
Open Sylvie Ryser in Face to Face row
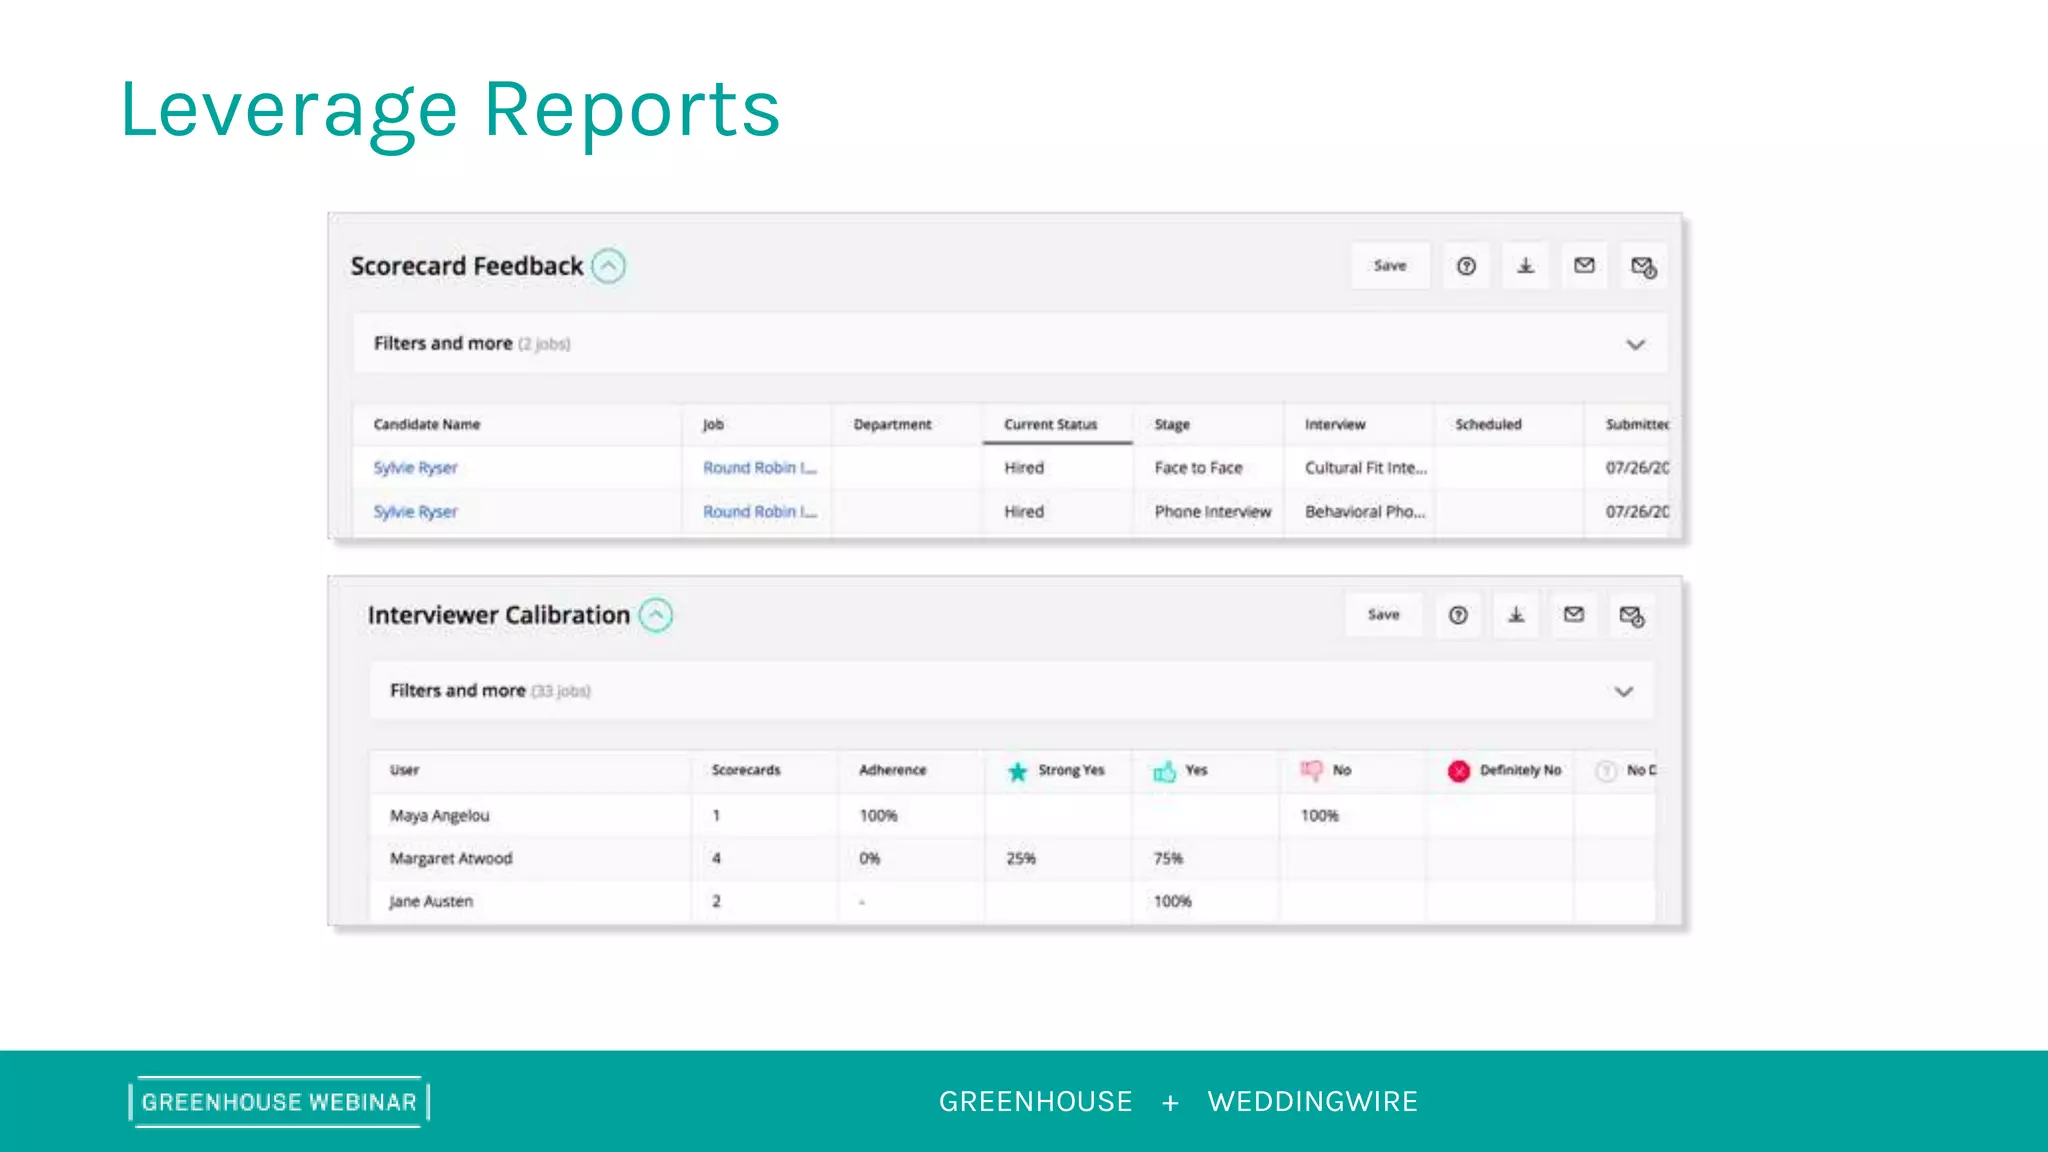(x=415, y=468)
